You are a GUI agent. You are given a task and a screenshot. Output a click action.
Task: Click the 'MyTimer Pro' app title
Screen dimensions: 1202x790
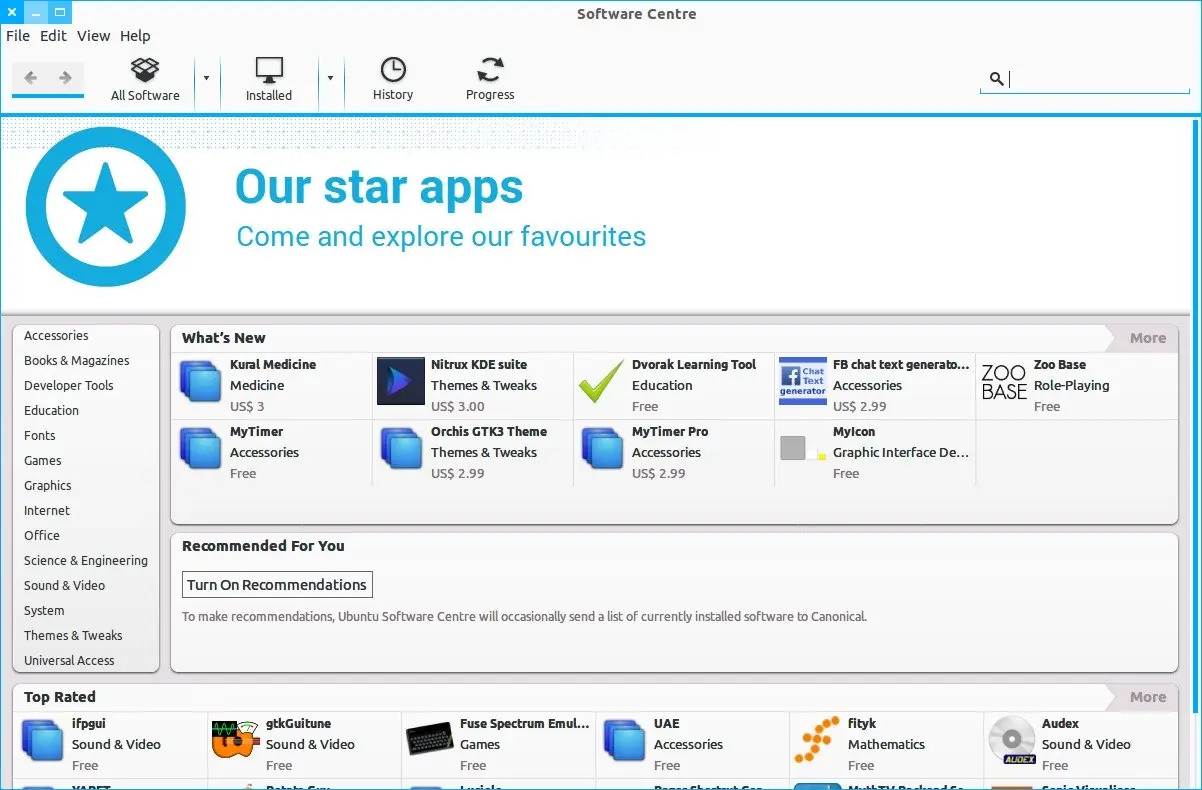click(x=670, y=432)
